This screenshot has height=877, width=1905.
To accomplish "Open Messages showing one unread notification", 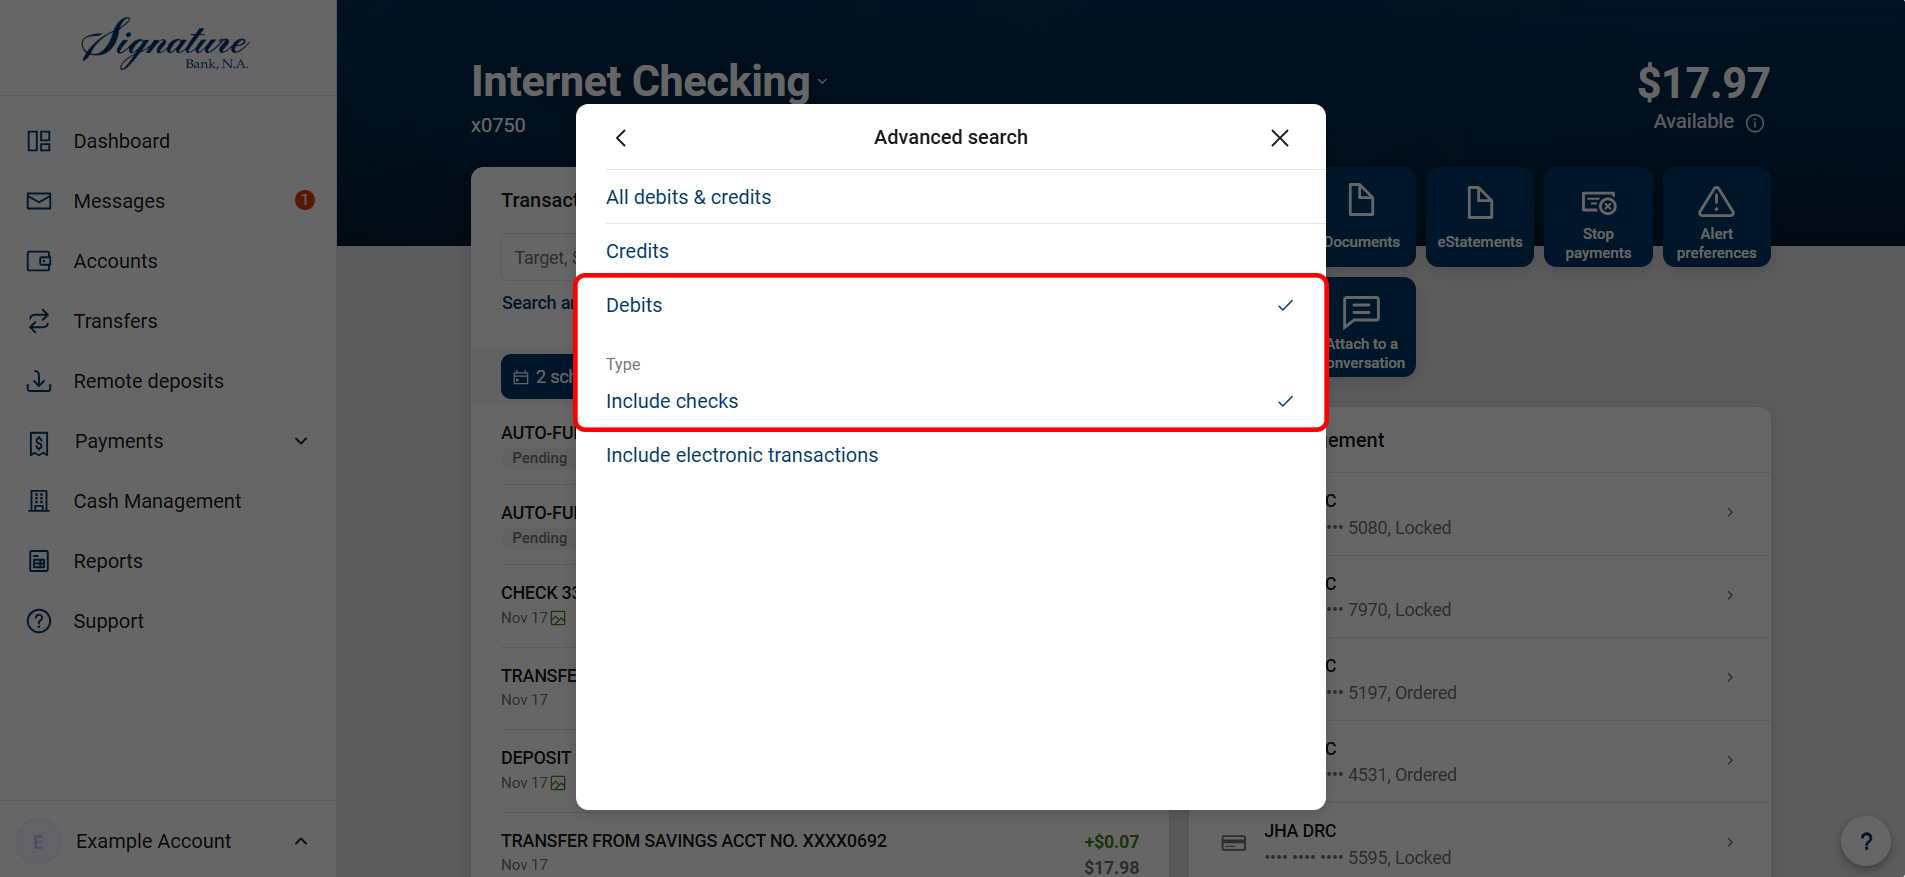I will pos(119,200).
